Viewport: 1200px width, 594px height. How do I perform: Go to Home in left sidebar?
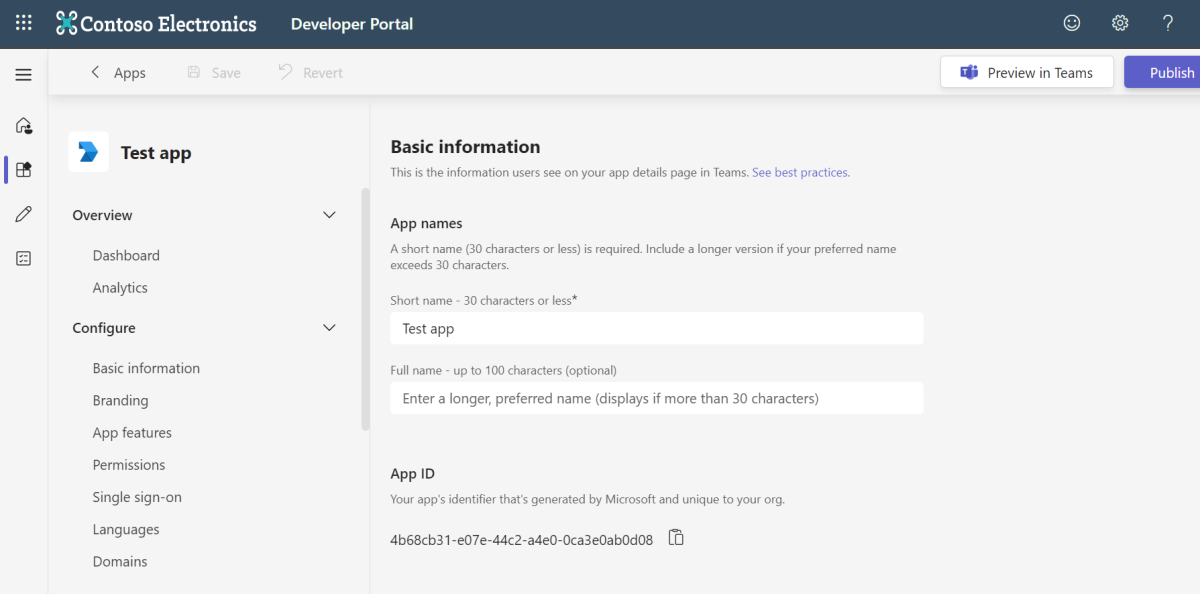click(24, 126)
